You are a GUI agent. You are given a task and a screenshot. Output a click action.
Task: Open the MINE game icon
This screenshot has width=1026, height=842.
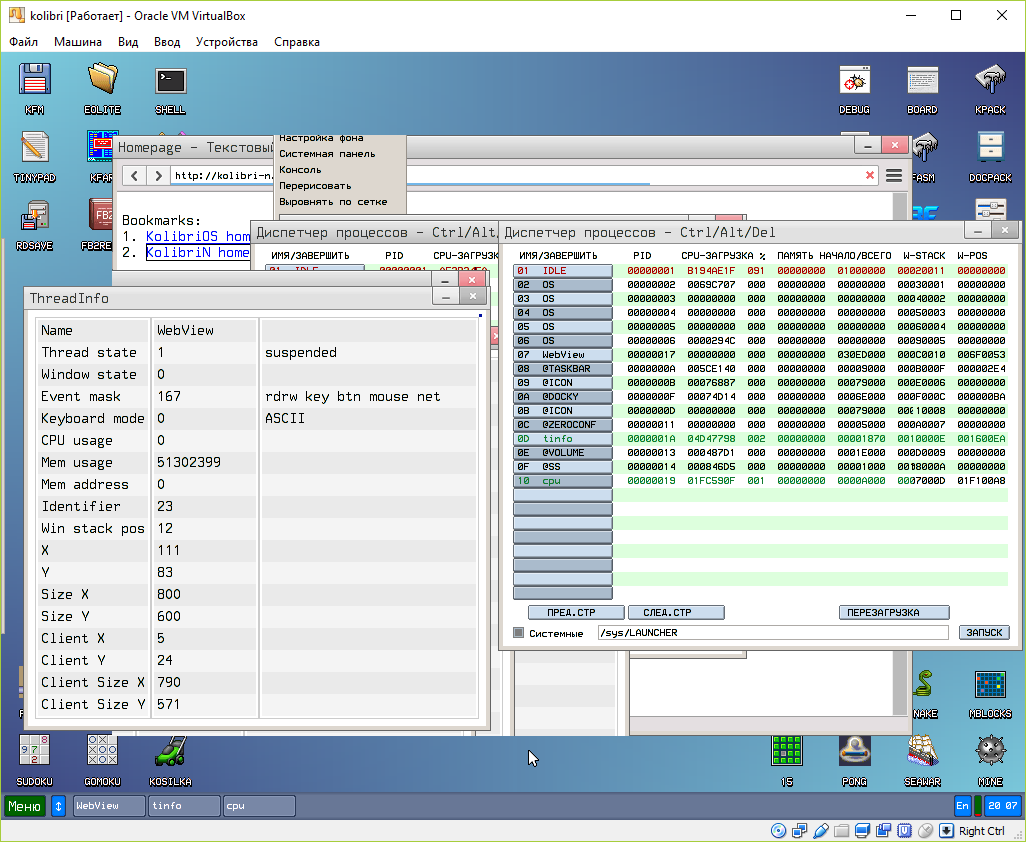click(x=990, y=751)
